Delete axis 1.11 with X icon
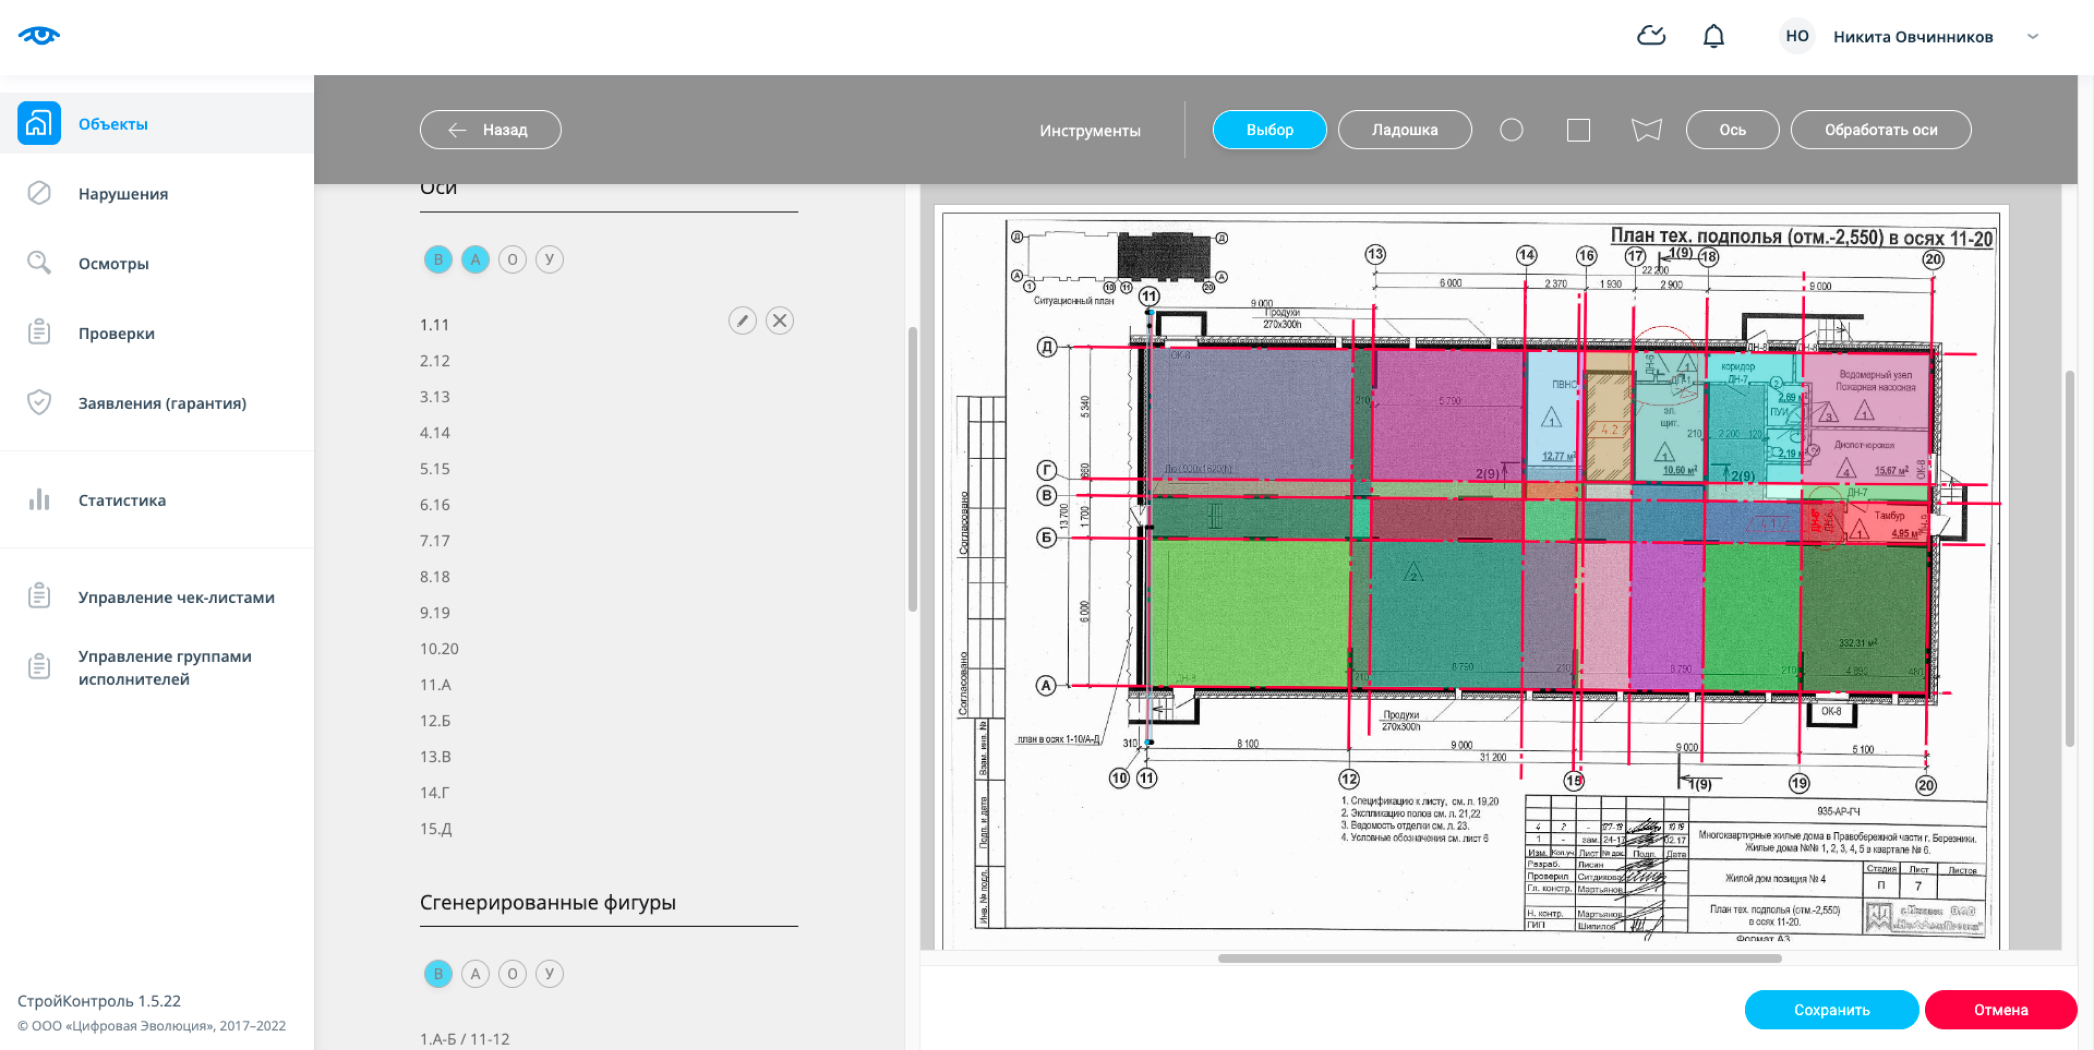Image resolution: width=2094 pixels, height=1050 pixels. 780,321
